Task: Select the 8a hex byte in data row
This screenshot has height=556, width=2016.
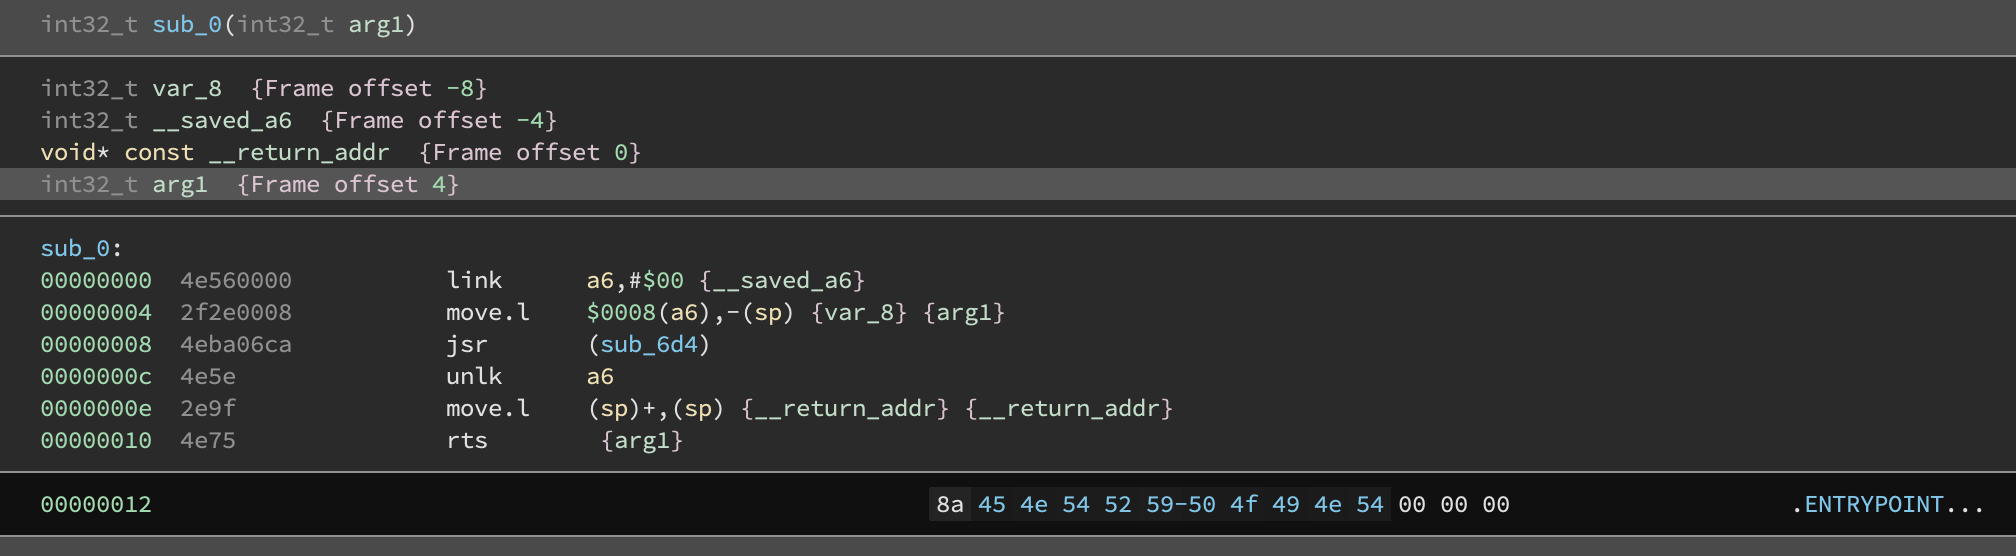Action: pos(949,505)
